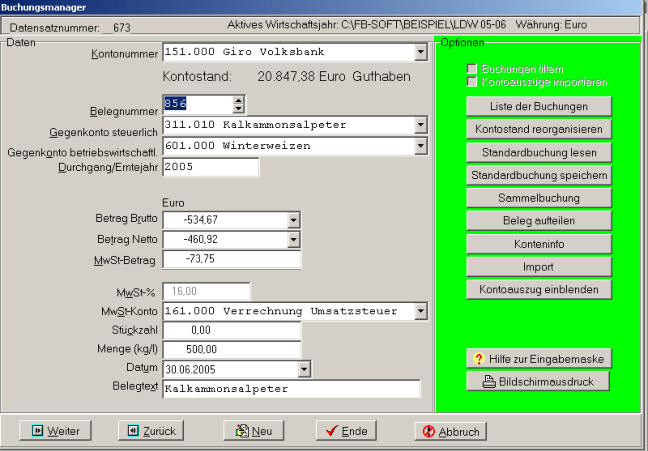This screenshot has width=648, height=451.
Task: Toggle Kontoauszüge importieren checkbox
Action: [x=472, y=81]
